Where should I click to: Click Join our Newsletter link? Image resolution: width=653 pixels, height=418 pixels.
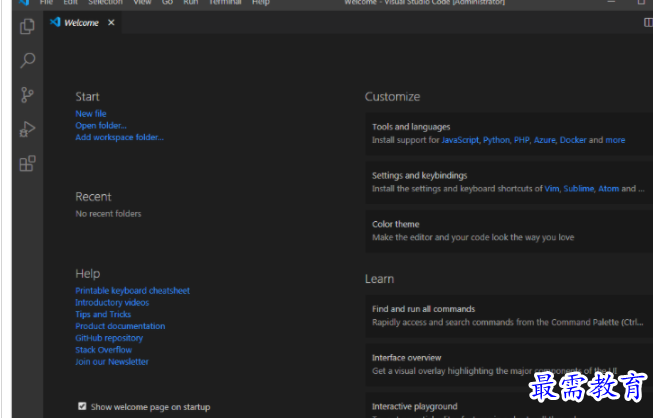pyautogui.click(x=112, y=362)
